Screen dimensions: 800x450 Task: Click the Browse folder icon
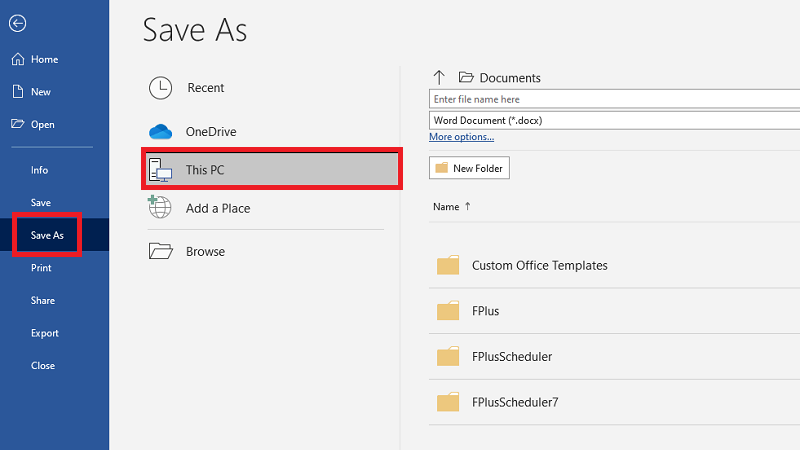(x=160, y=251)
